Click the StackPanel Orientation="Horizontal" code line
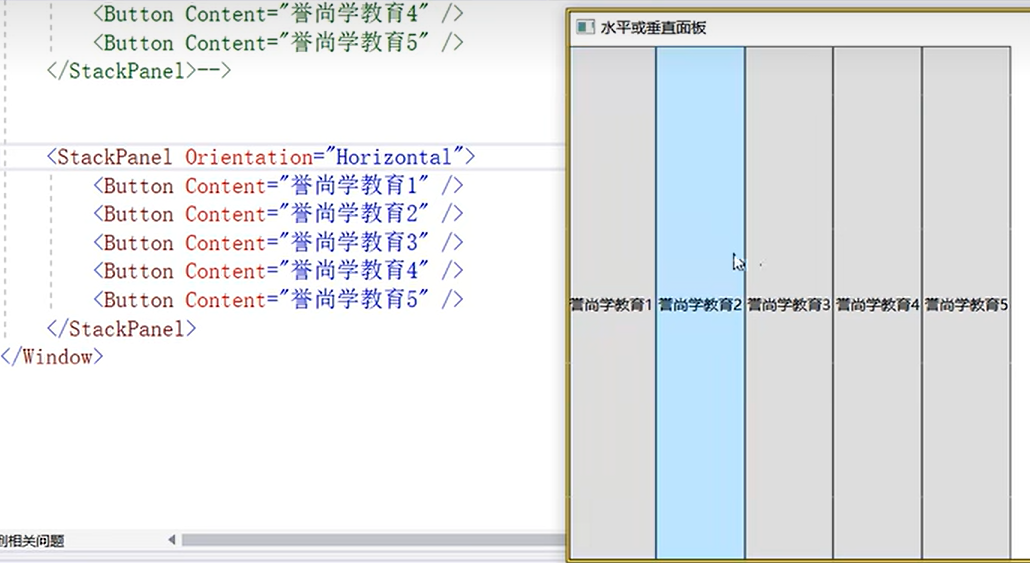 point(261,157)
